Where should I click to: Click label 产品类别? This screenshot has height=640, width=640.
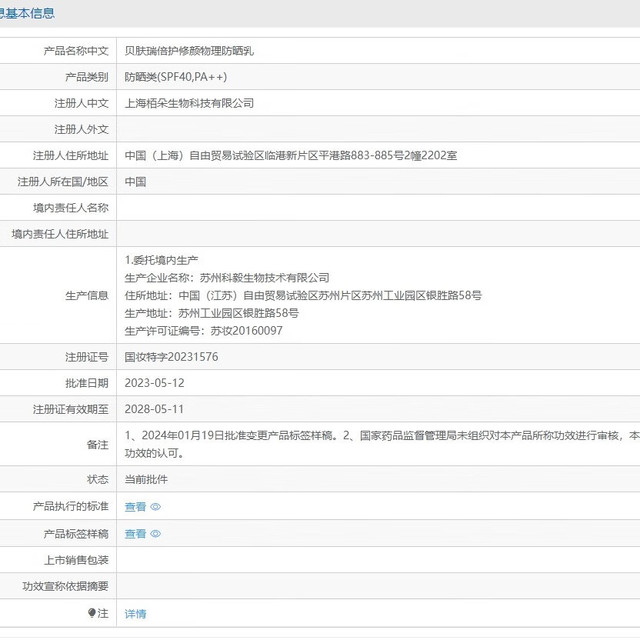point(87,77)
